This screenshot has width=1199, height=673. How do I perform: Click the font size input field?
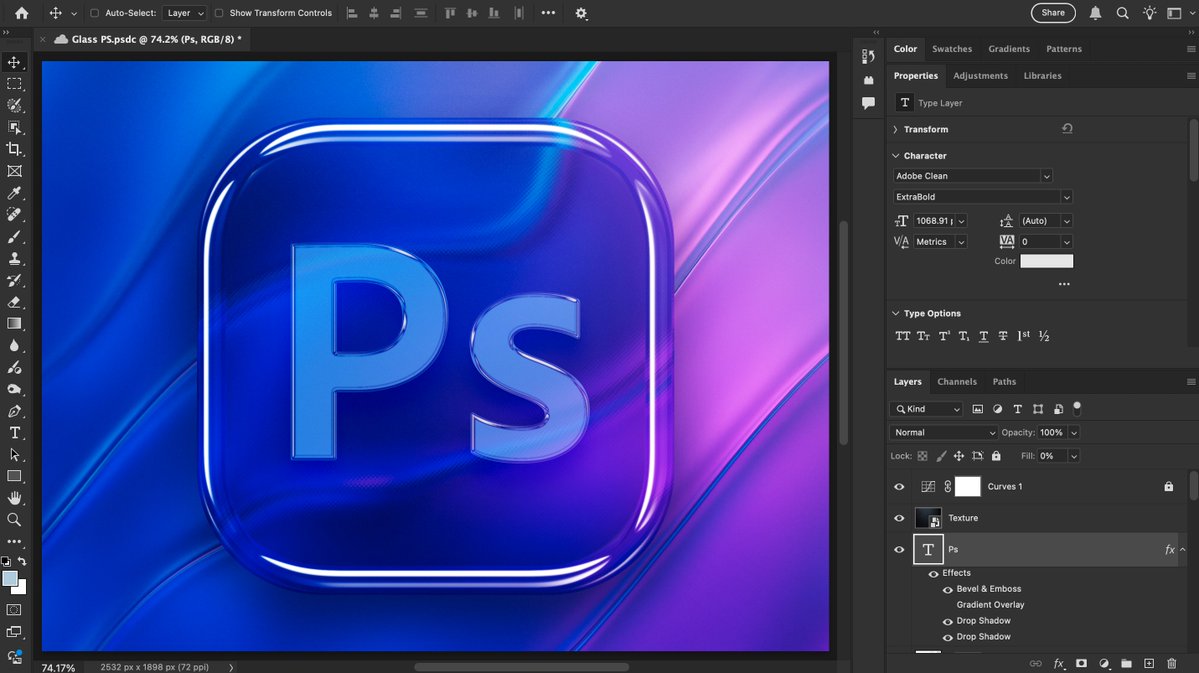934,220
